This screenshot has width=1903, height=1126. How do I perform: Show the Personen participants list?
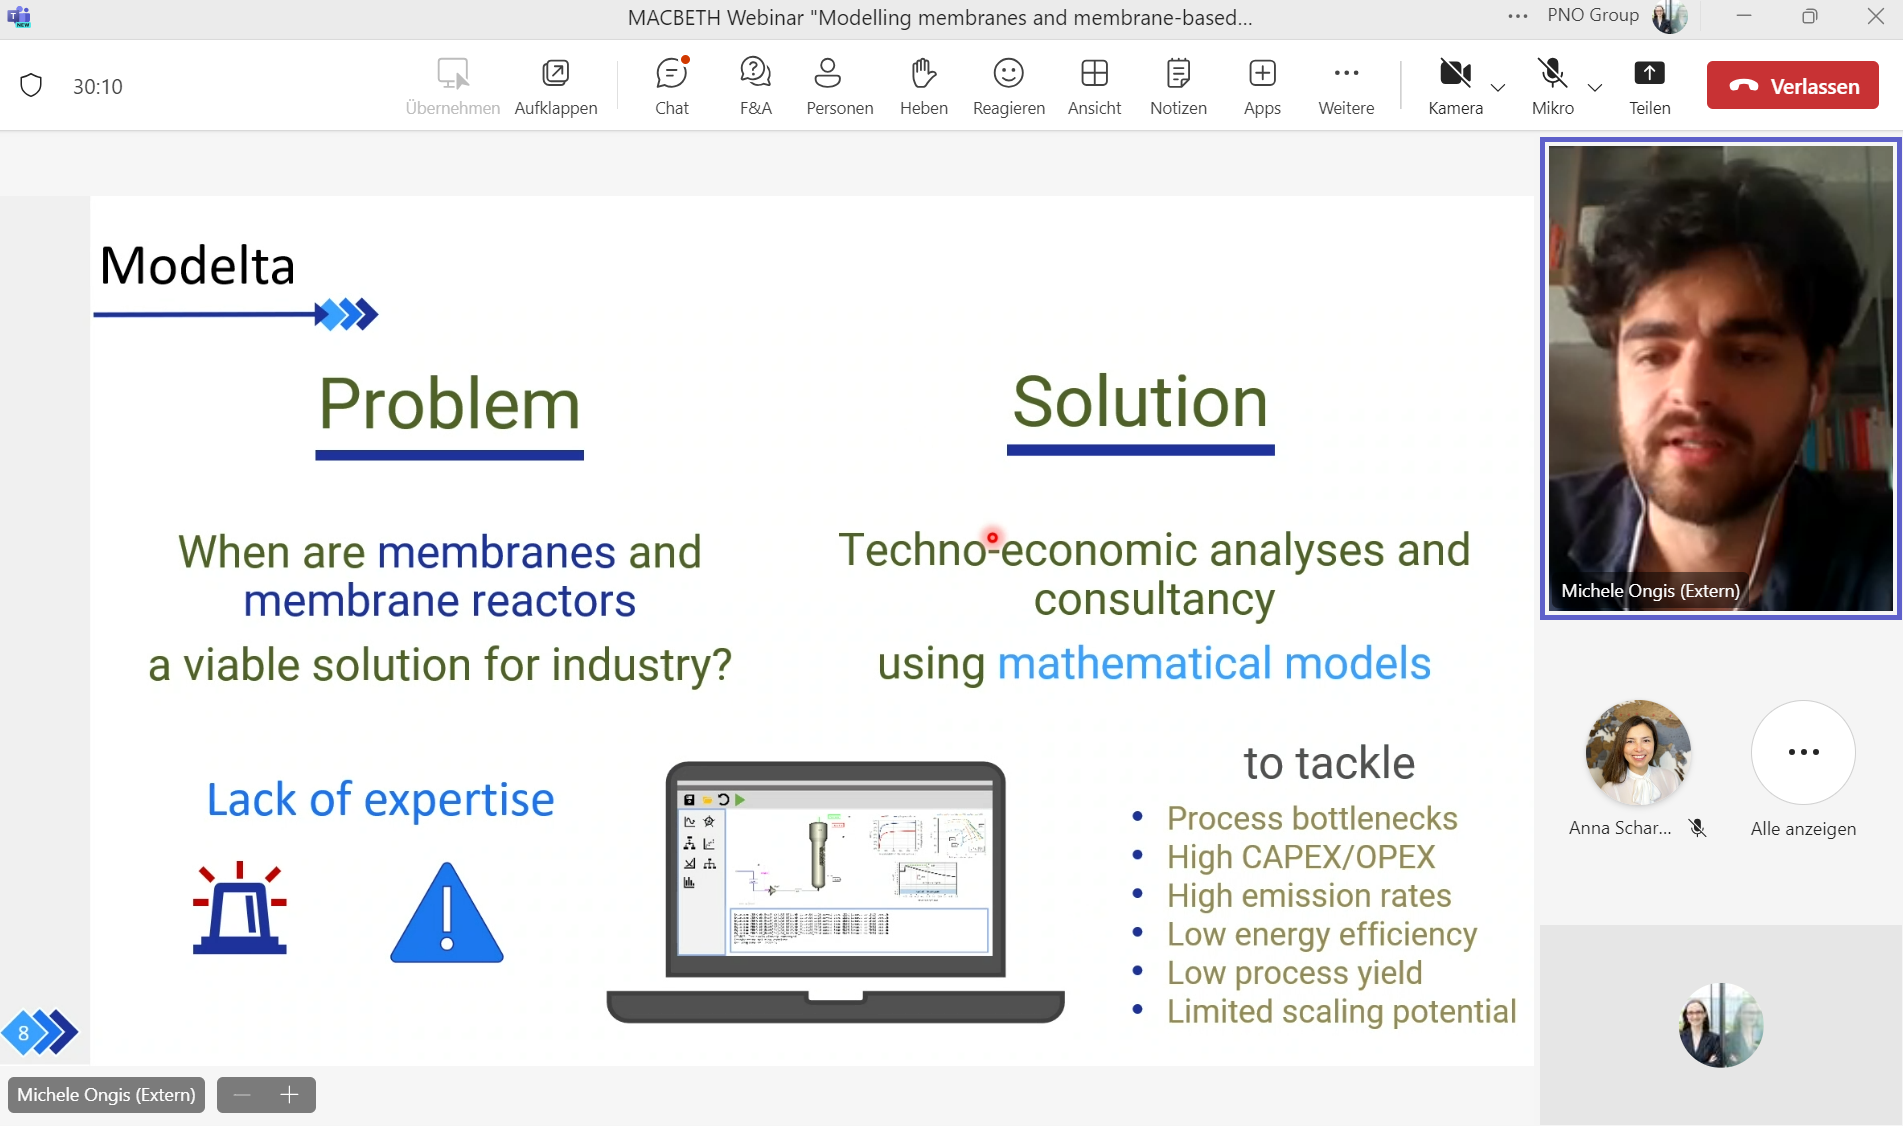pos(839,86)
